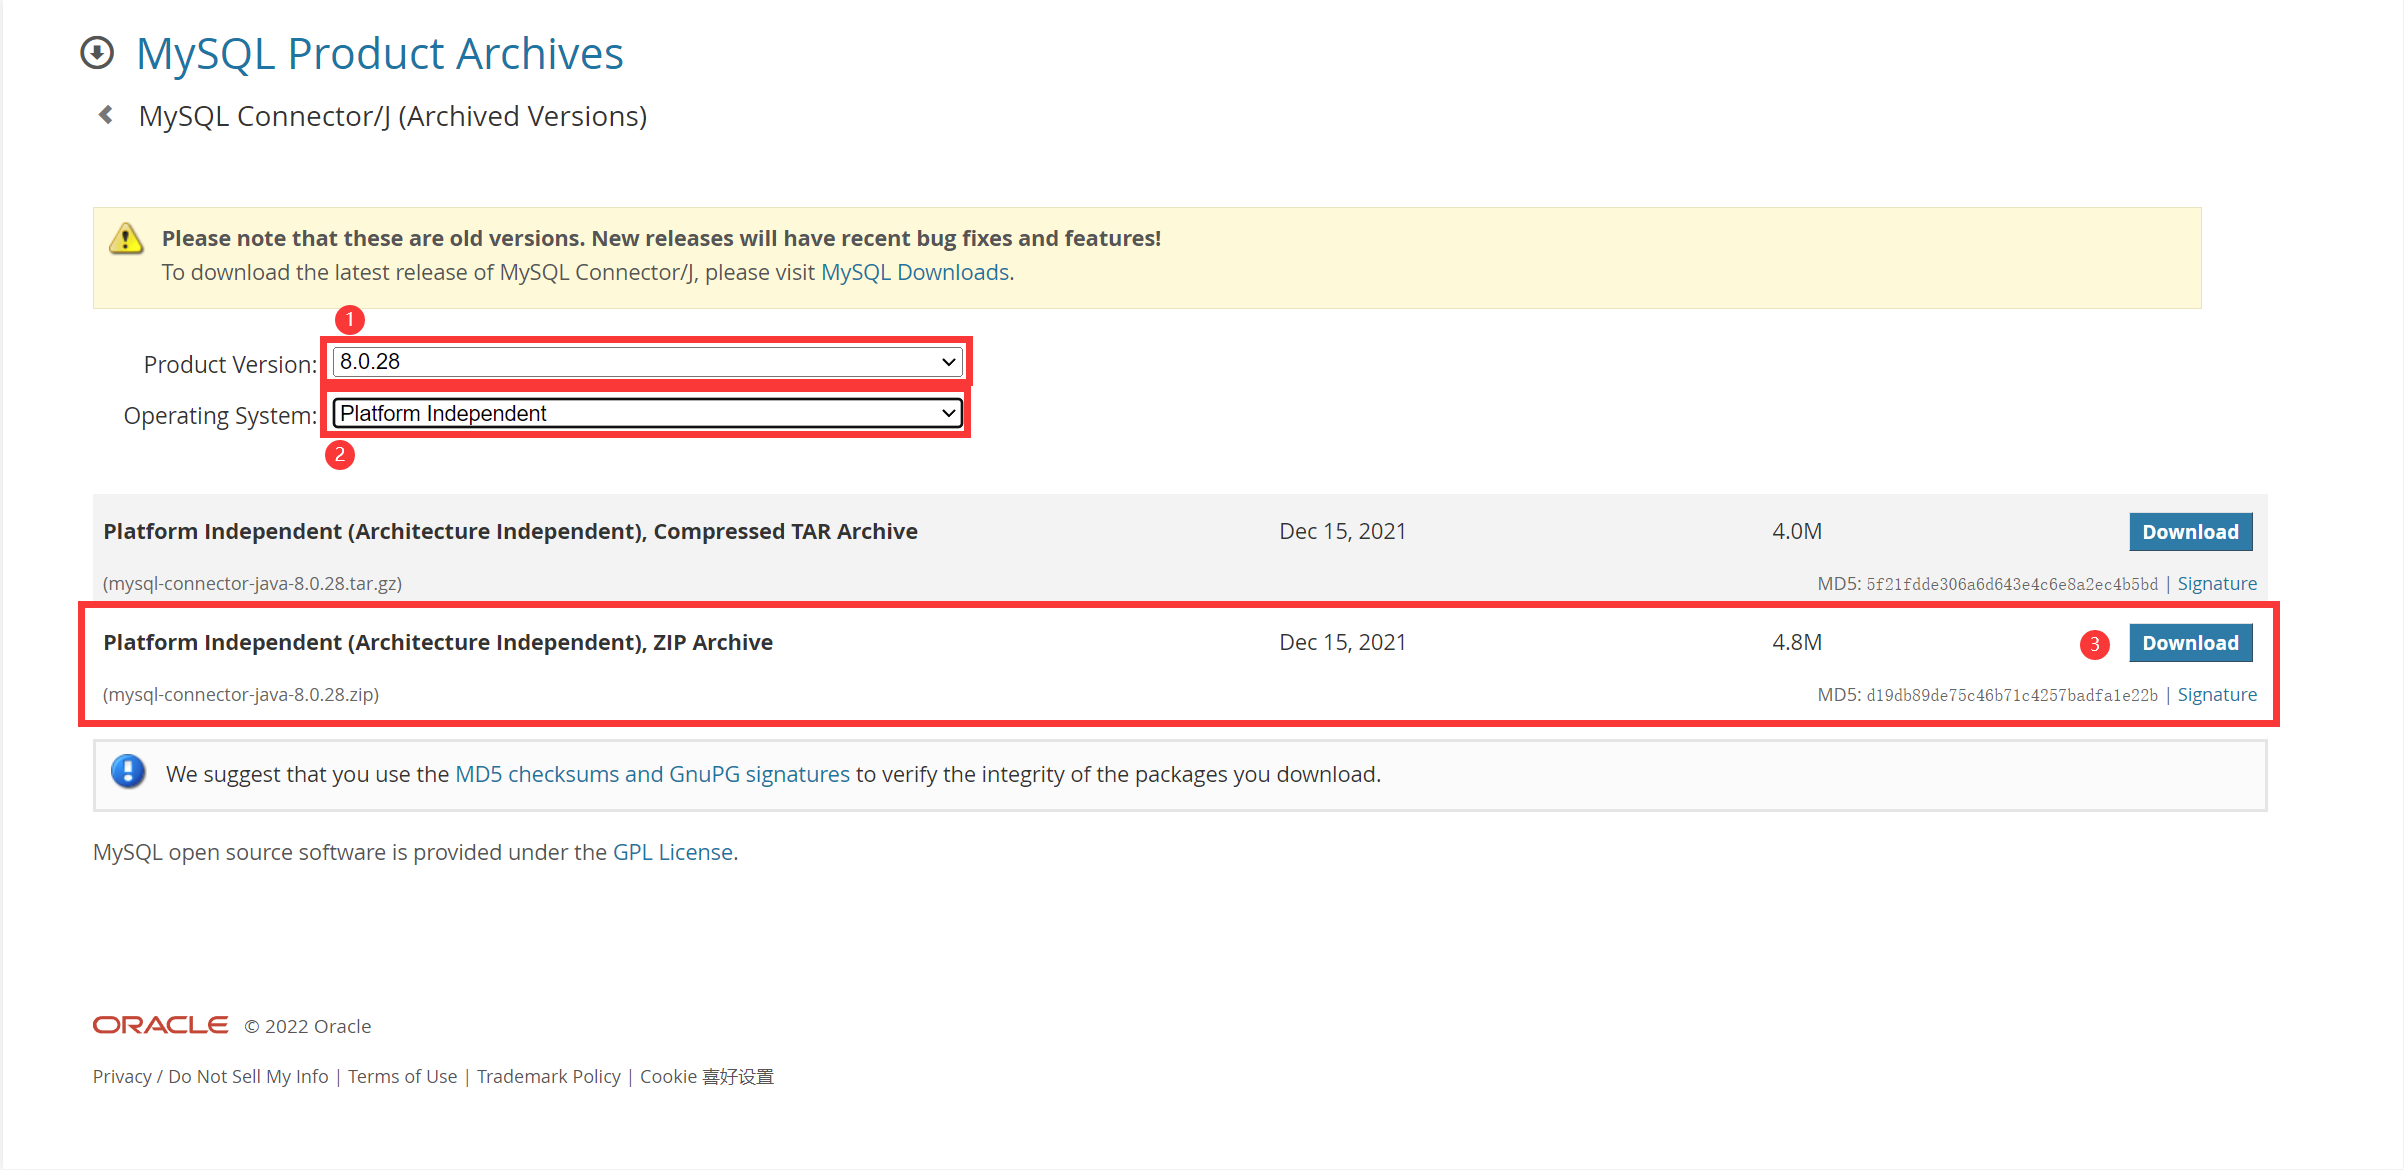Open the MySQL Downloads link
This screenshot has height=1170, width=2404.
tap(914, 272)
